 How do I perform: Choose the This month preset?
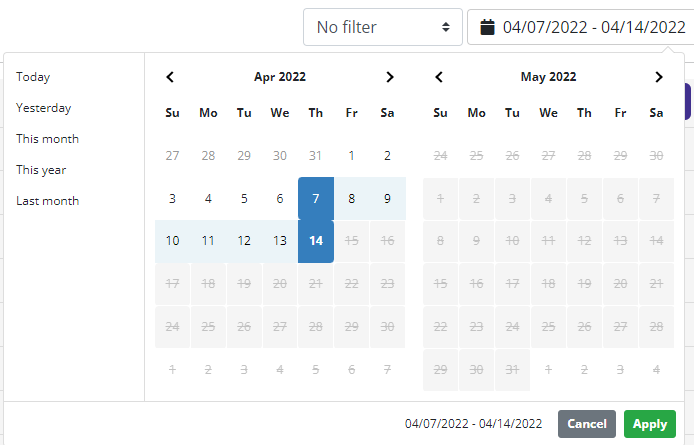(47, 139)
